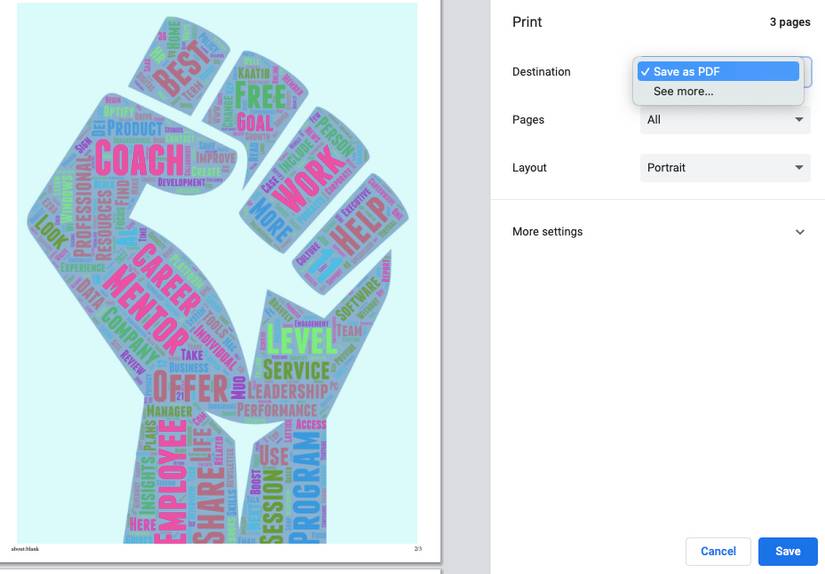Click the about:blank footer text in preview
825x574 pixels.
tap(25, 549)
